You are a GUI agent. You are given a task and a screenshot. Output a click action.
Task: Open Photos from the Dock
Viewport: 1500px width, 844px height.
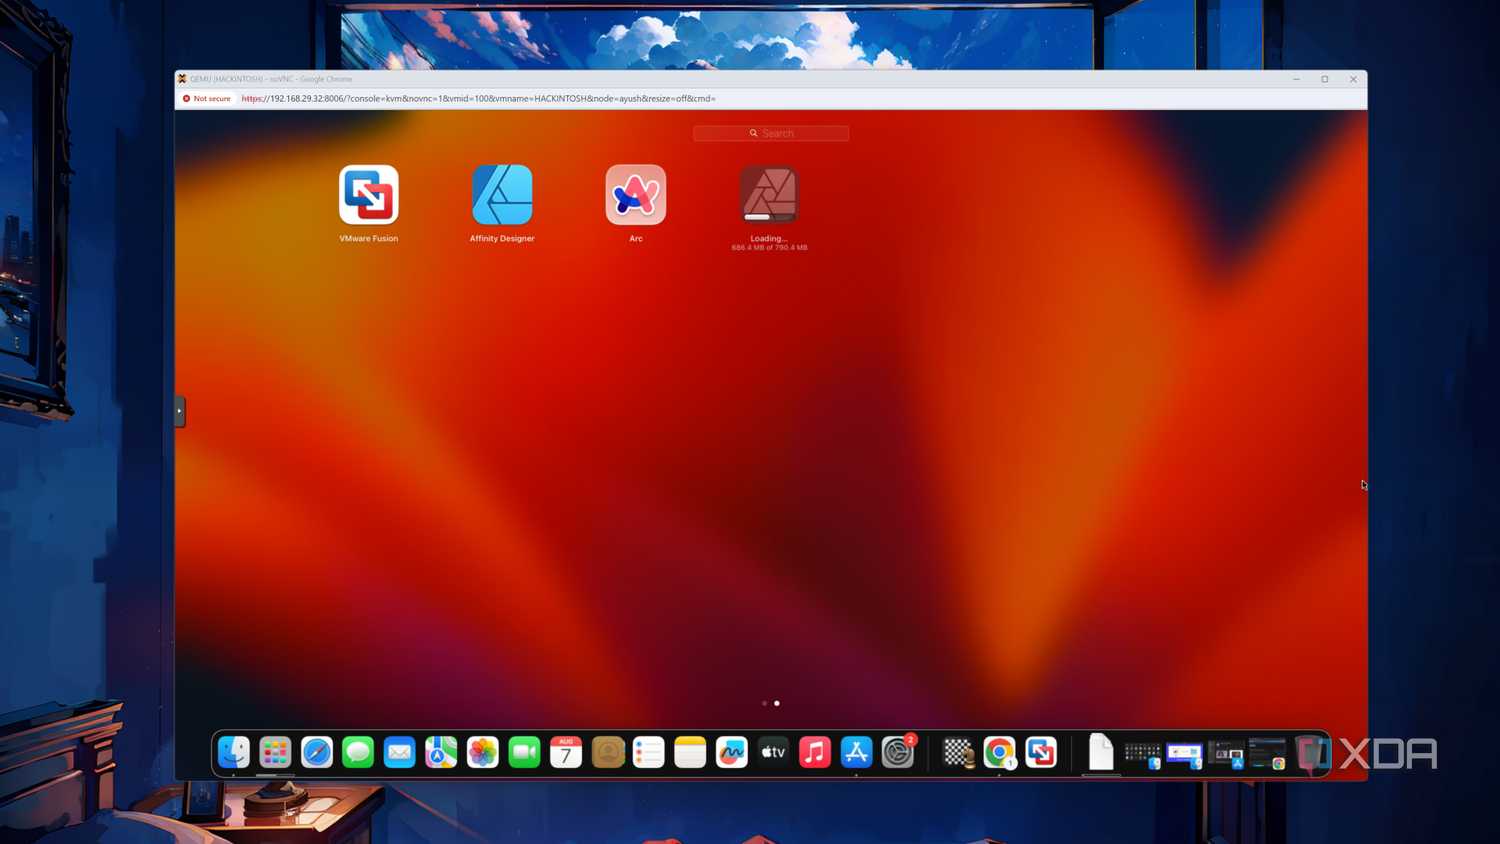tap(483, 752)
